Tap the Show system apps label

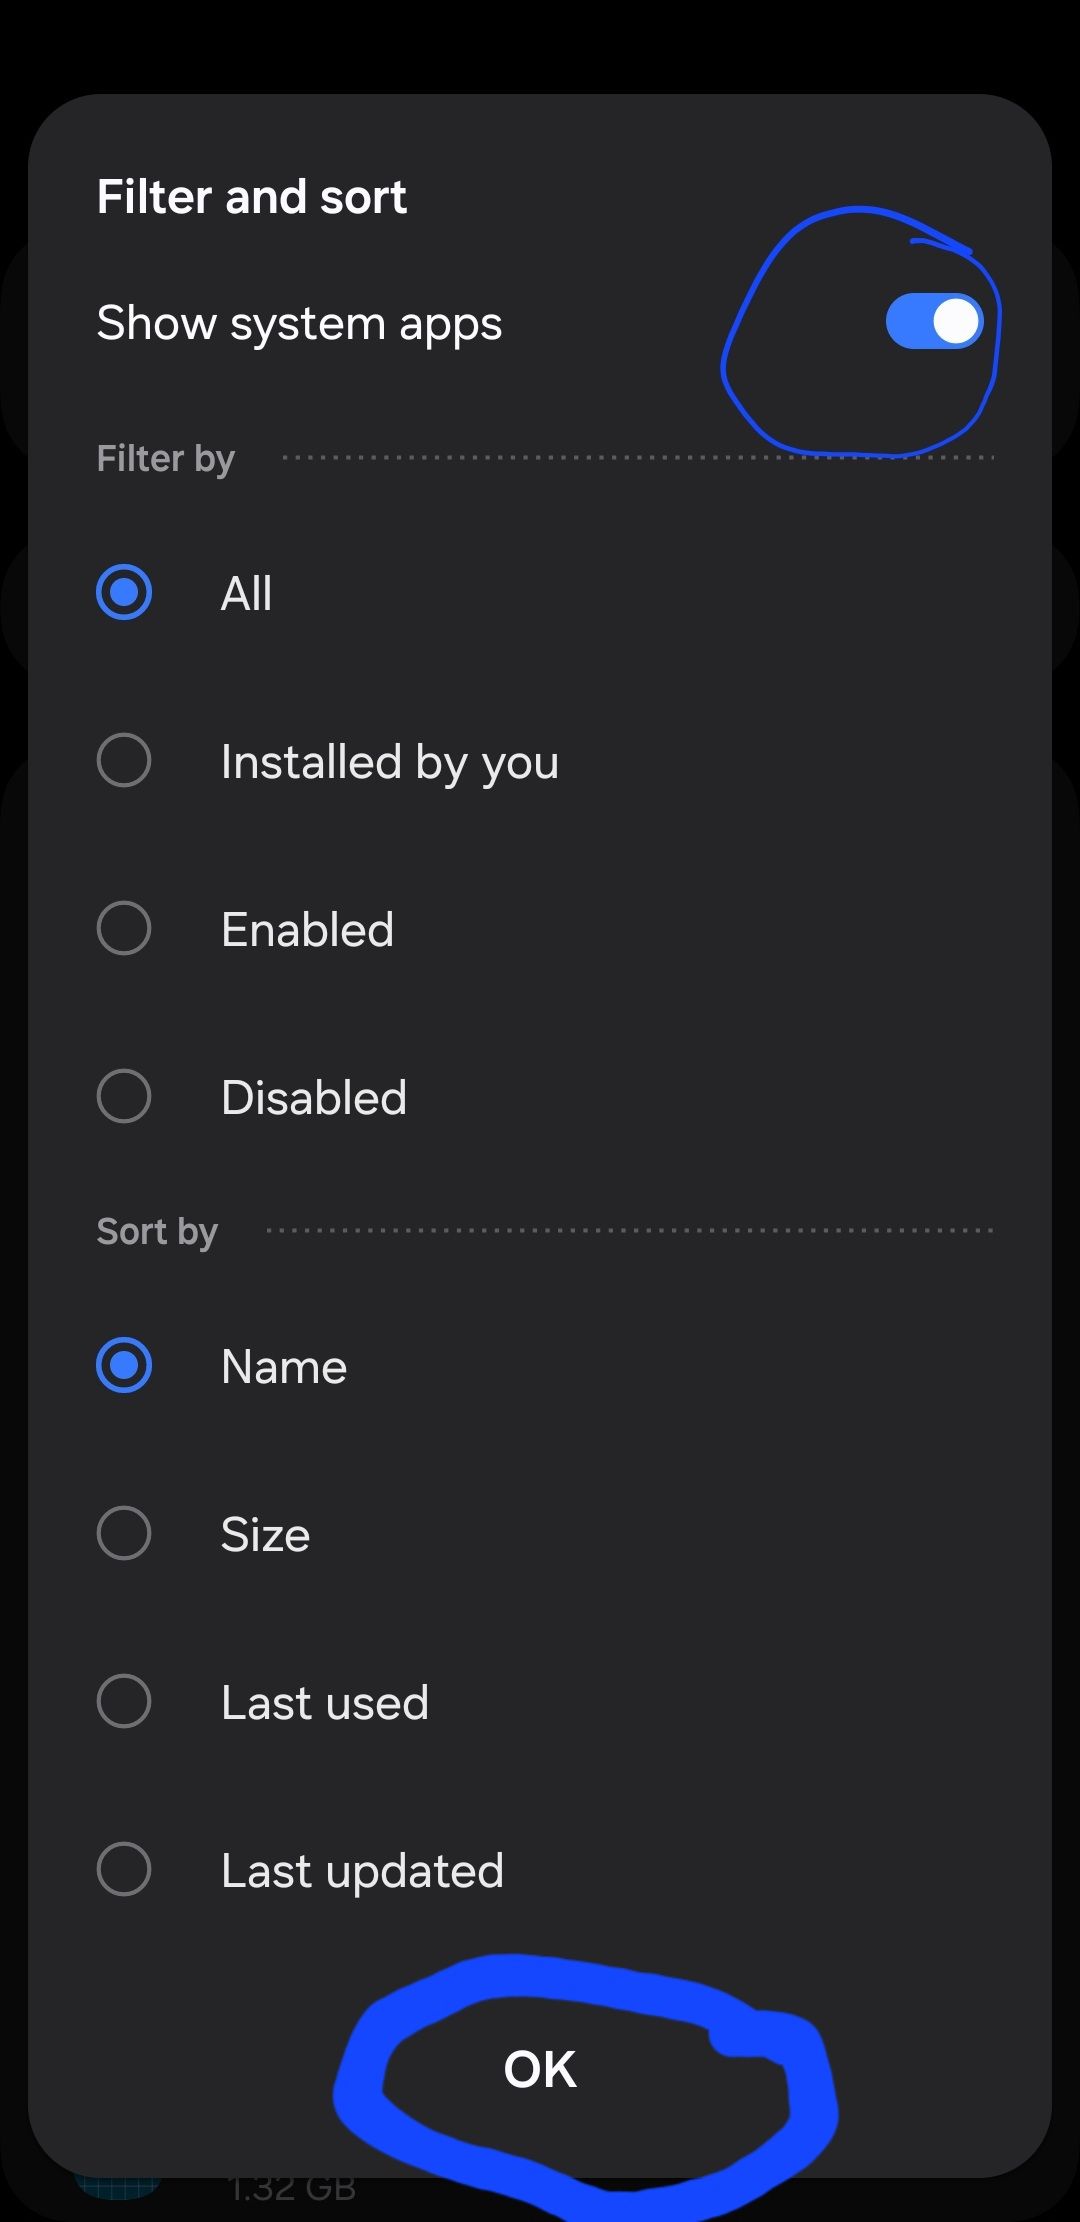[299, 324]
